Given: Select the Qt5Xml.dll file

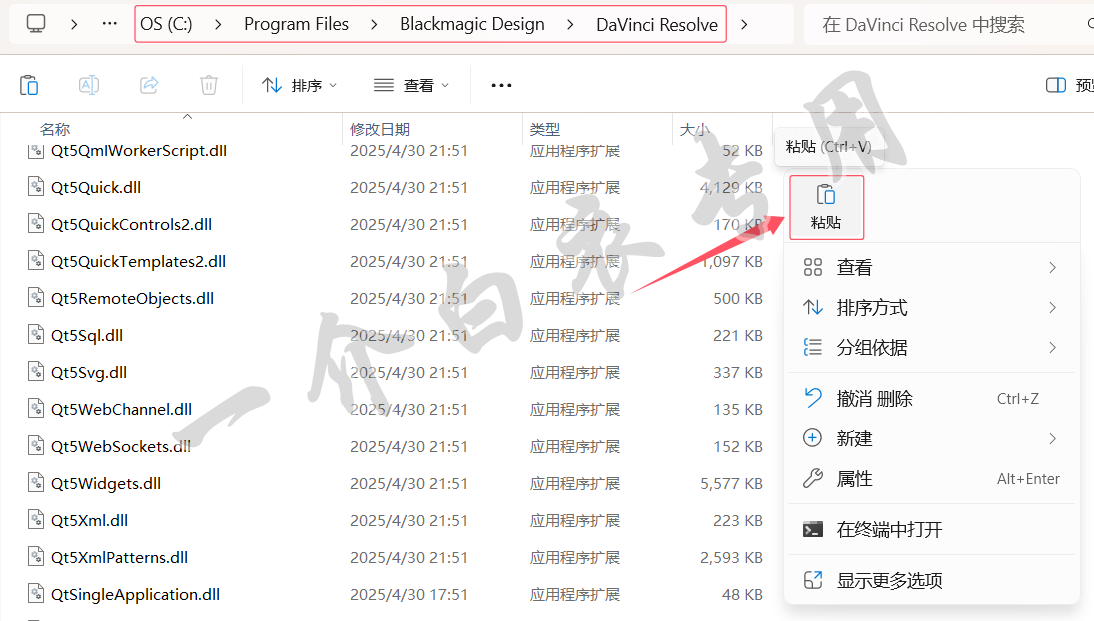Looking at the screenshot, I should 89,521.
